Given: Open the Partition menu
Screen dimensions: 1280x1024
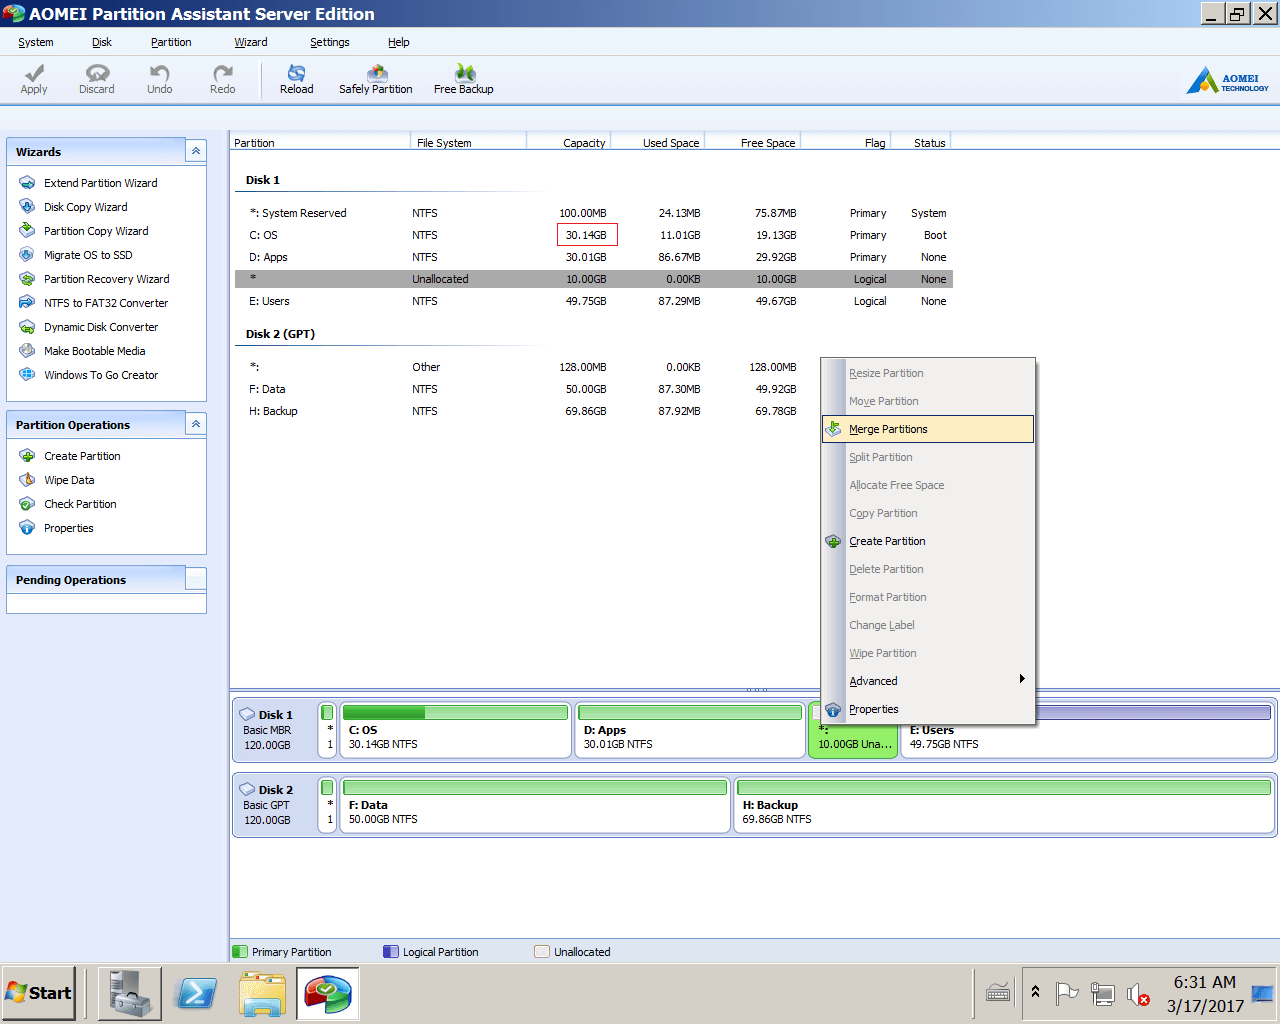Looking at the screenshot, I should coord(171,42).
